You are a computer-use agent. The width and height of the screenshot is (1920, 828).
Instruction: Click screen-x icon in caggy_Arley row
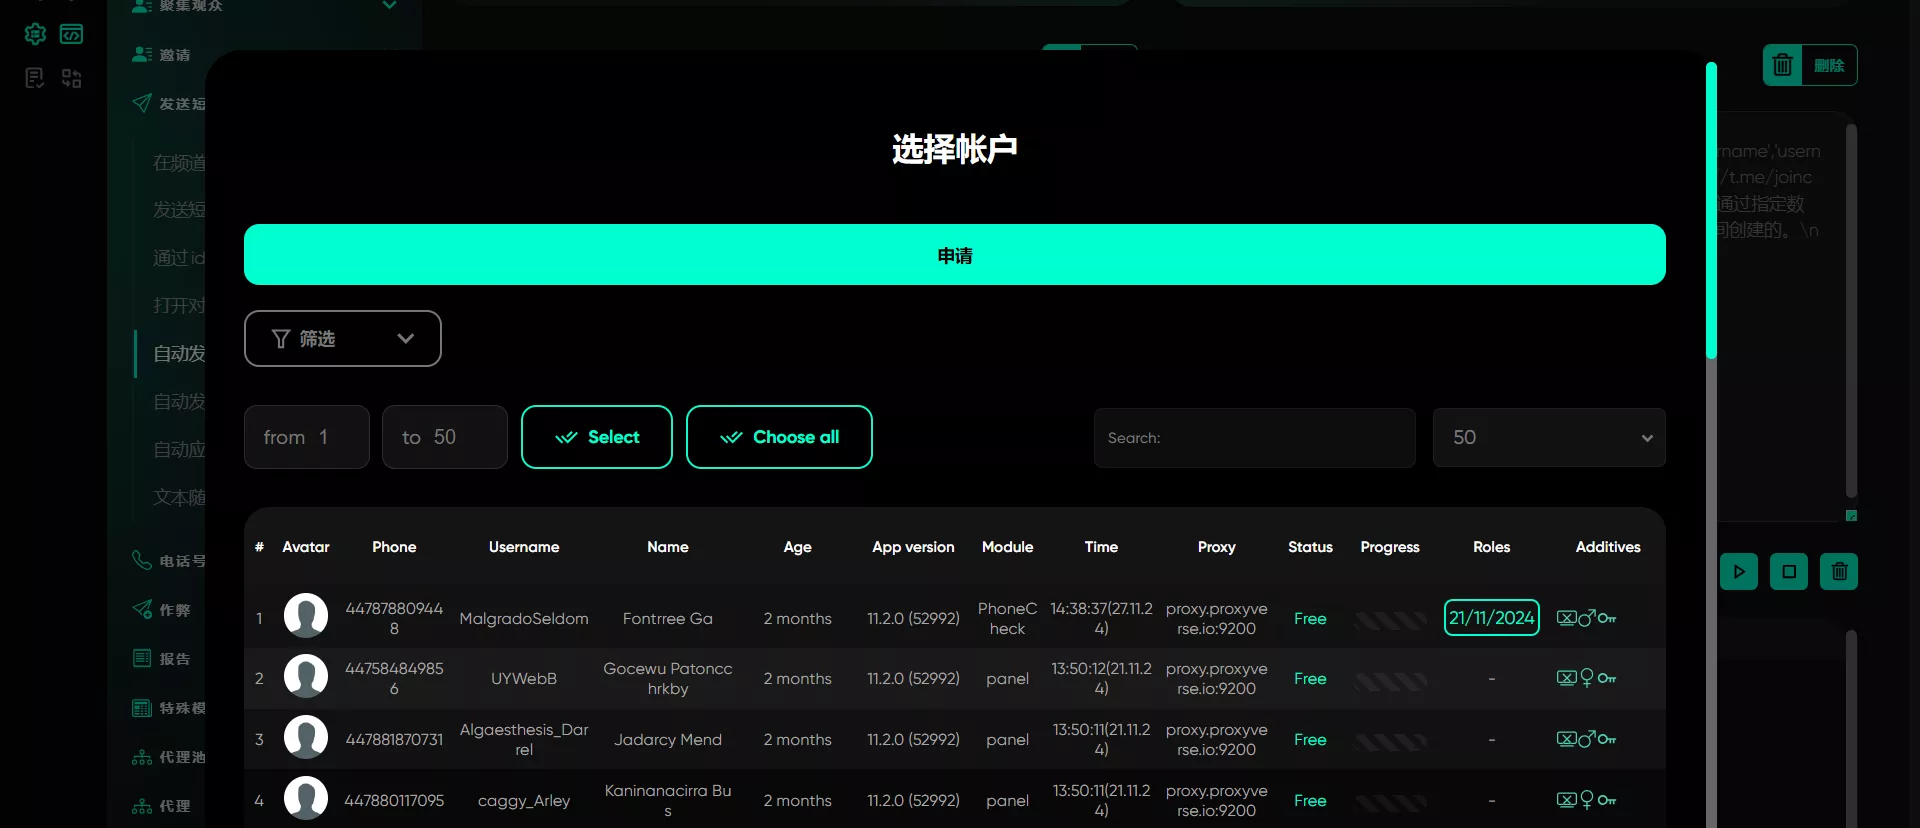click(1566, 801)
